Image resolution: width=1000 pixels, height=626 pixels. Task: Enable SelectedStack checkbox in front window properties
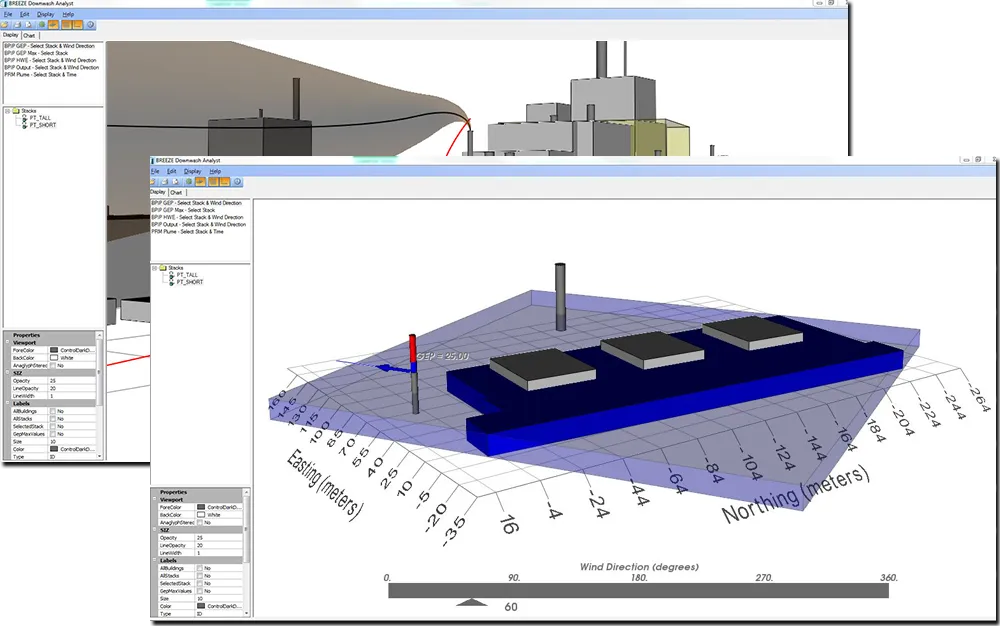coord(201,583)
